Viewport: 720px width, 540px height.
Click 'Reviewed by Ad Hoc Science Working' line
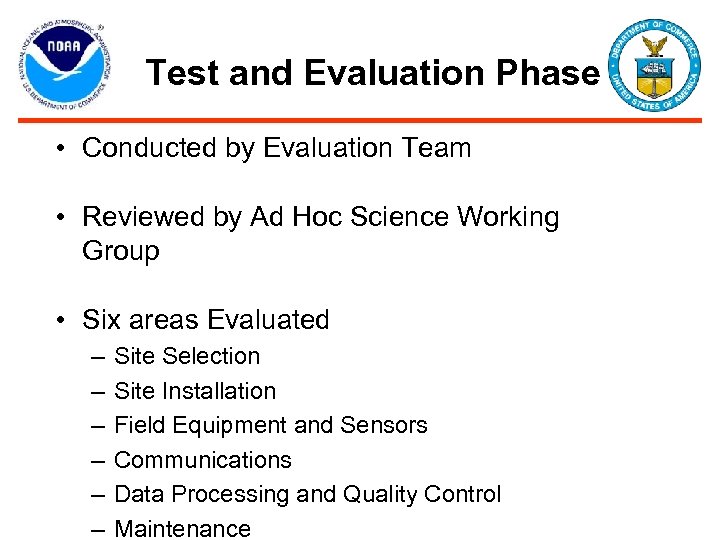[320, 217]
